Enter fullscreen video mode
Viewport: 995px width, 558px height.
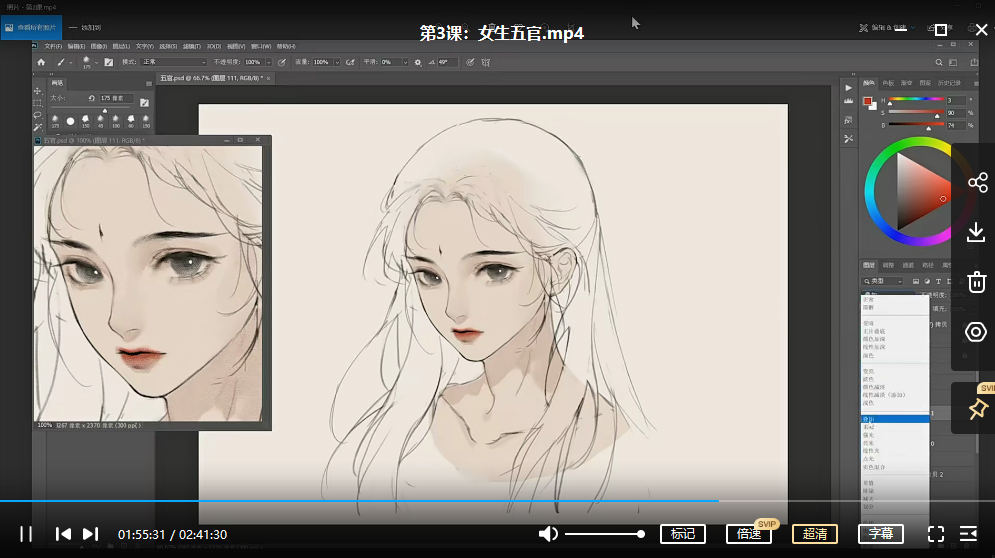(x=936, y=534)
